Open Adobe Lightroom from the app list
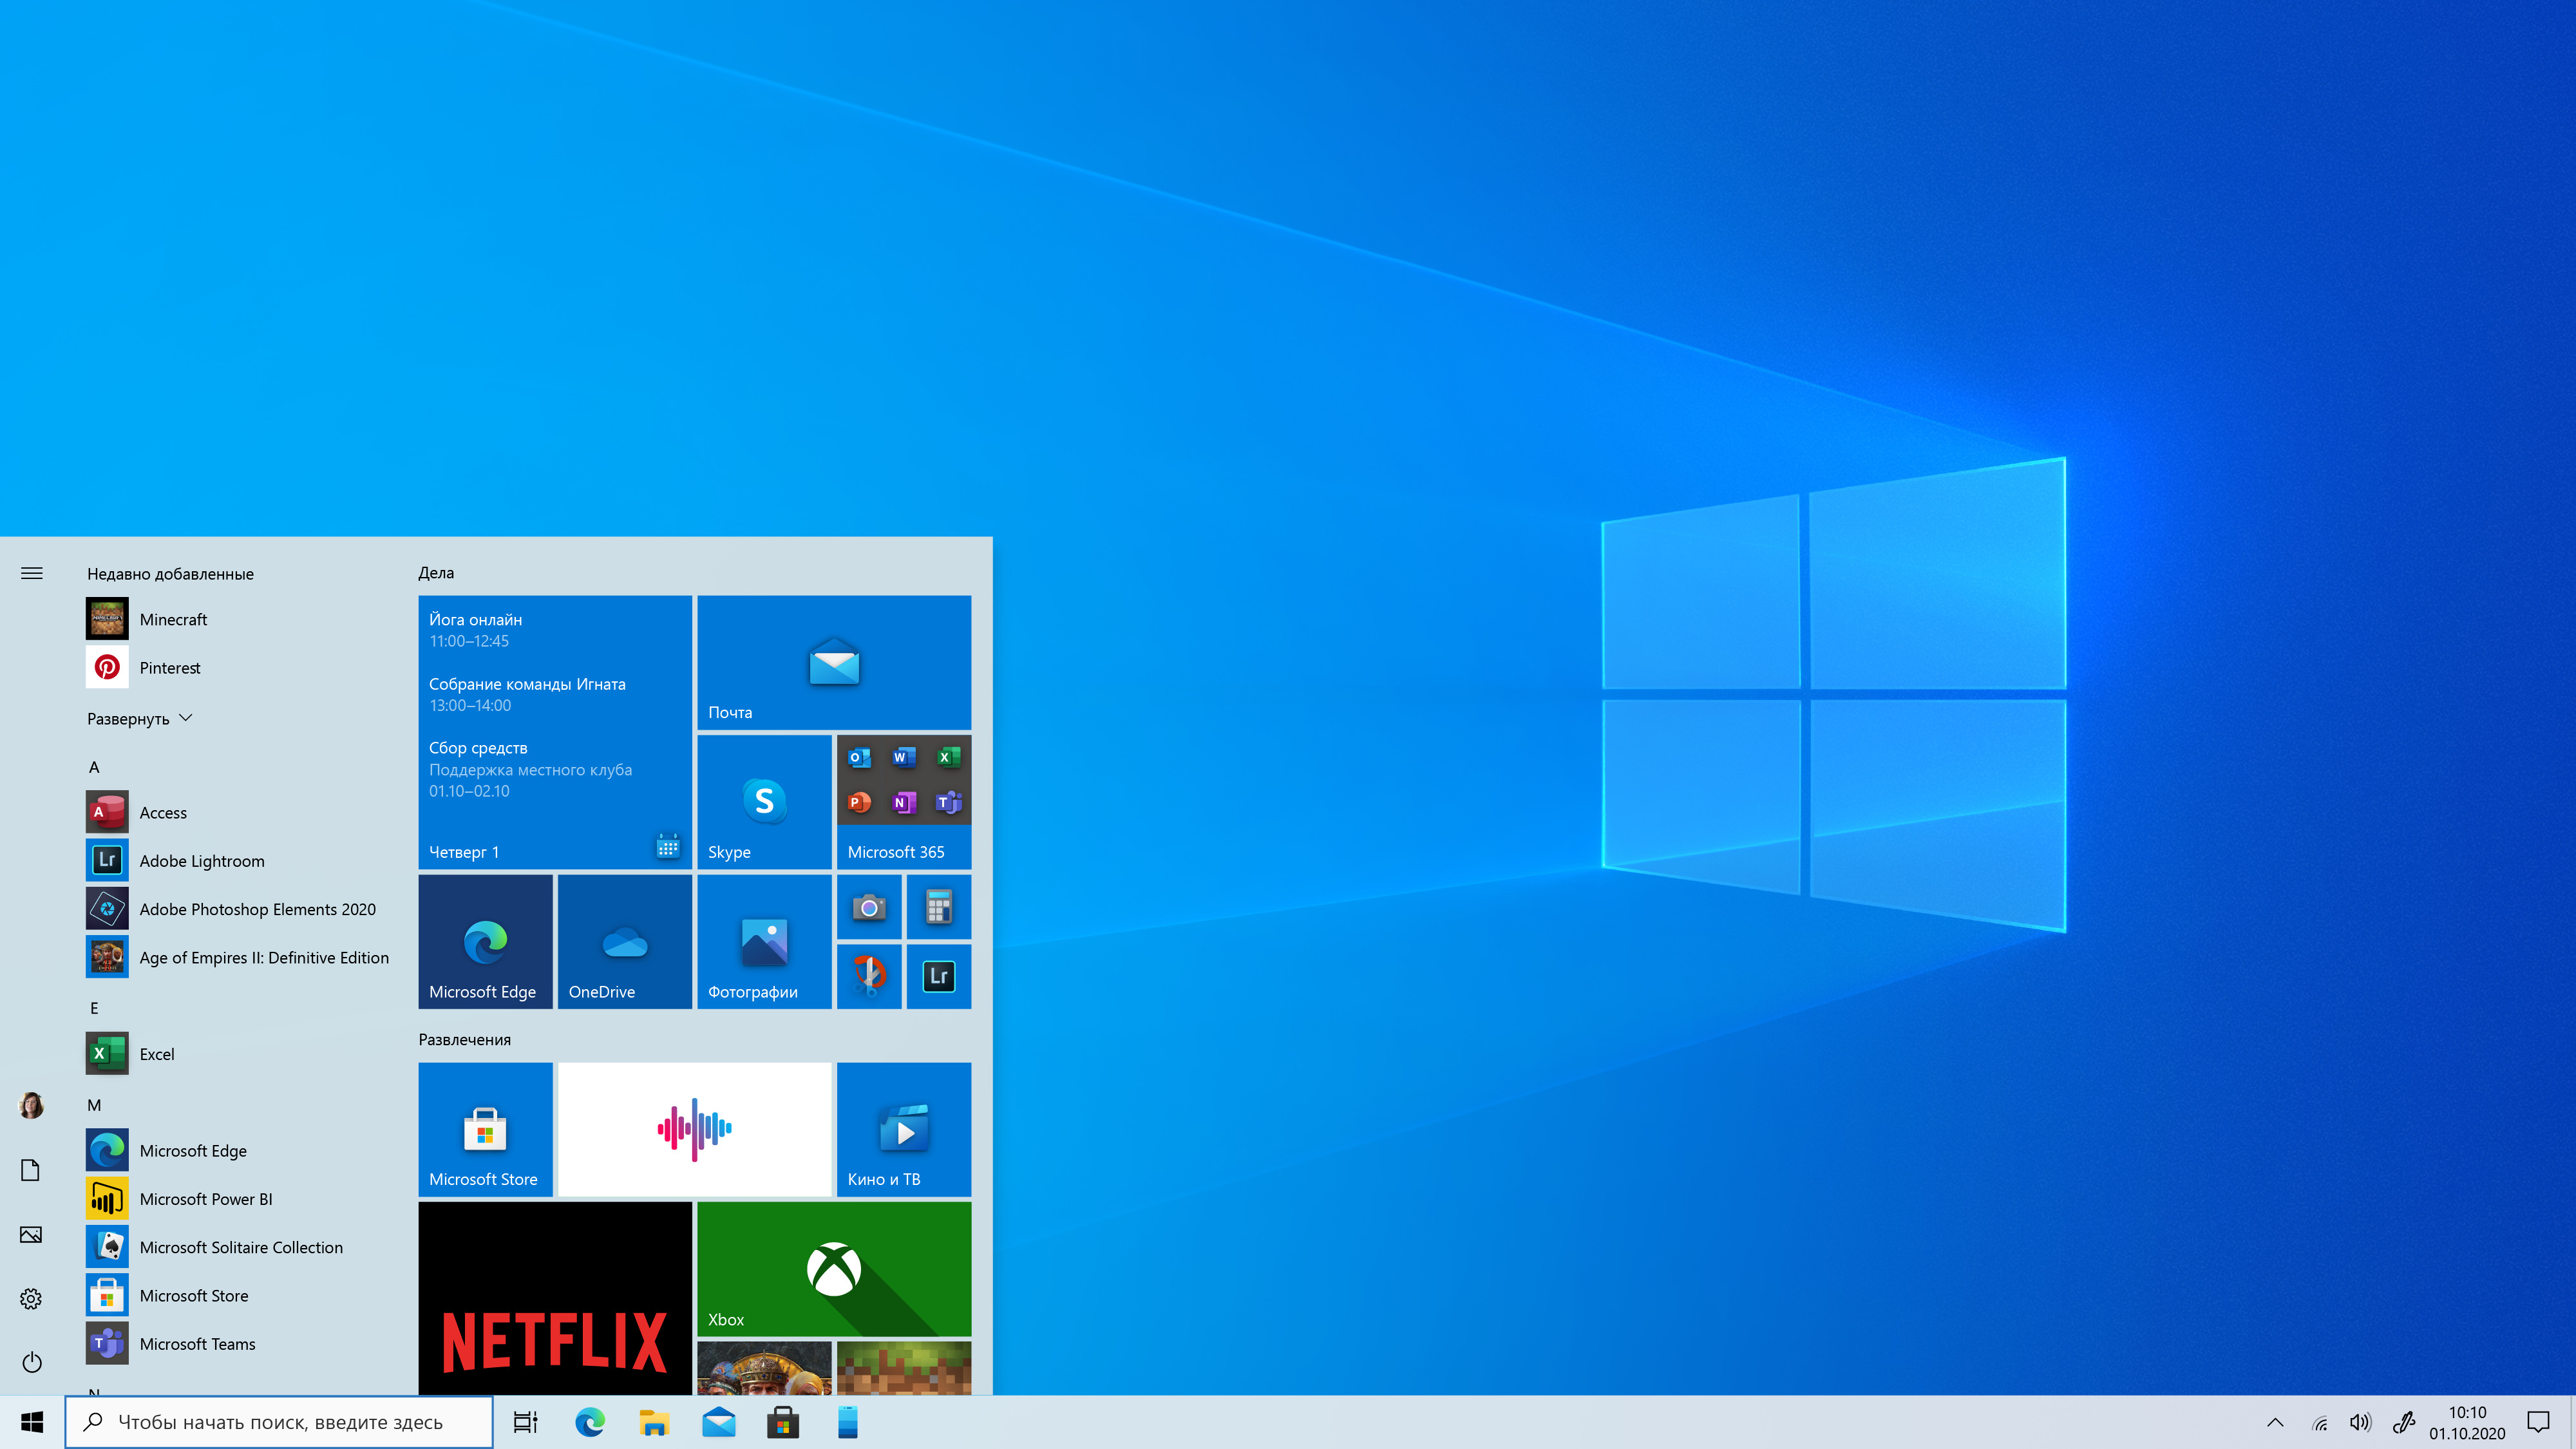This screenshot has height=1449, width=2576. coord(201,860)
